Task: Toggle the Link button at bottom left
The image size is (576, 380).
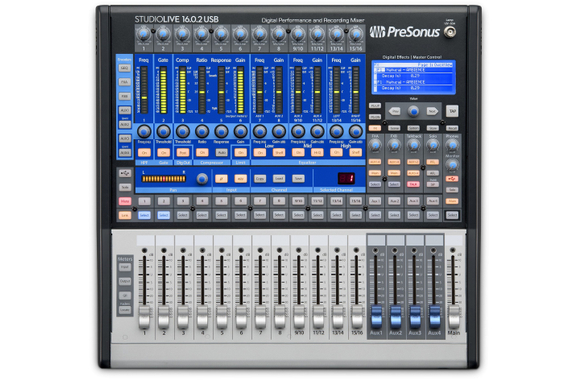Action: click(x=125, y=215)
